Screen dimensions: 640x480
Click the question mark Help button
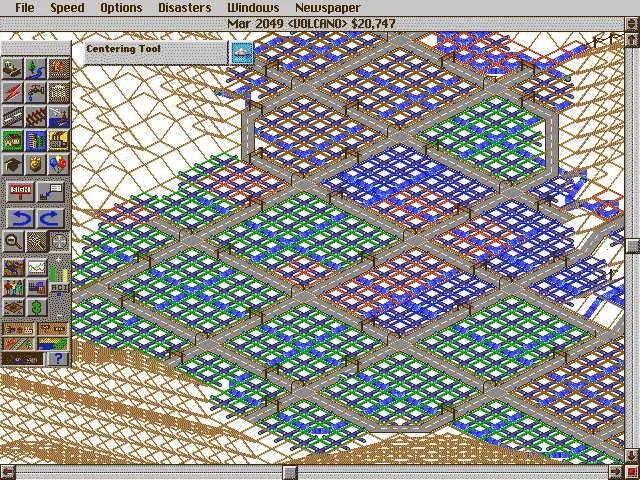click(59, 358)
